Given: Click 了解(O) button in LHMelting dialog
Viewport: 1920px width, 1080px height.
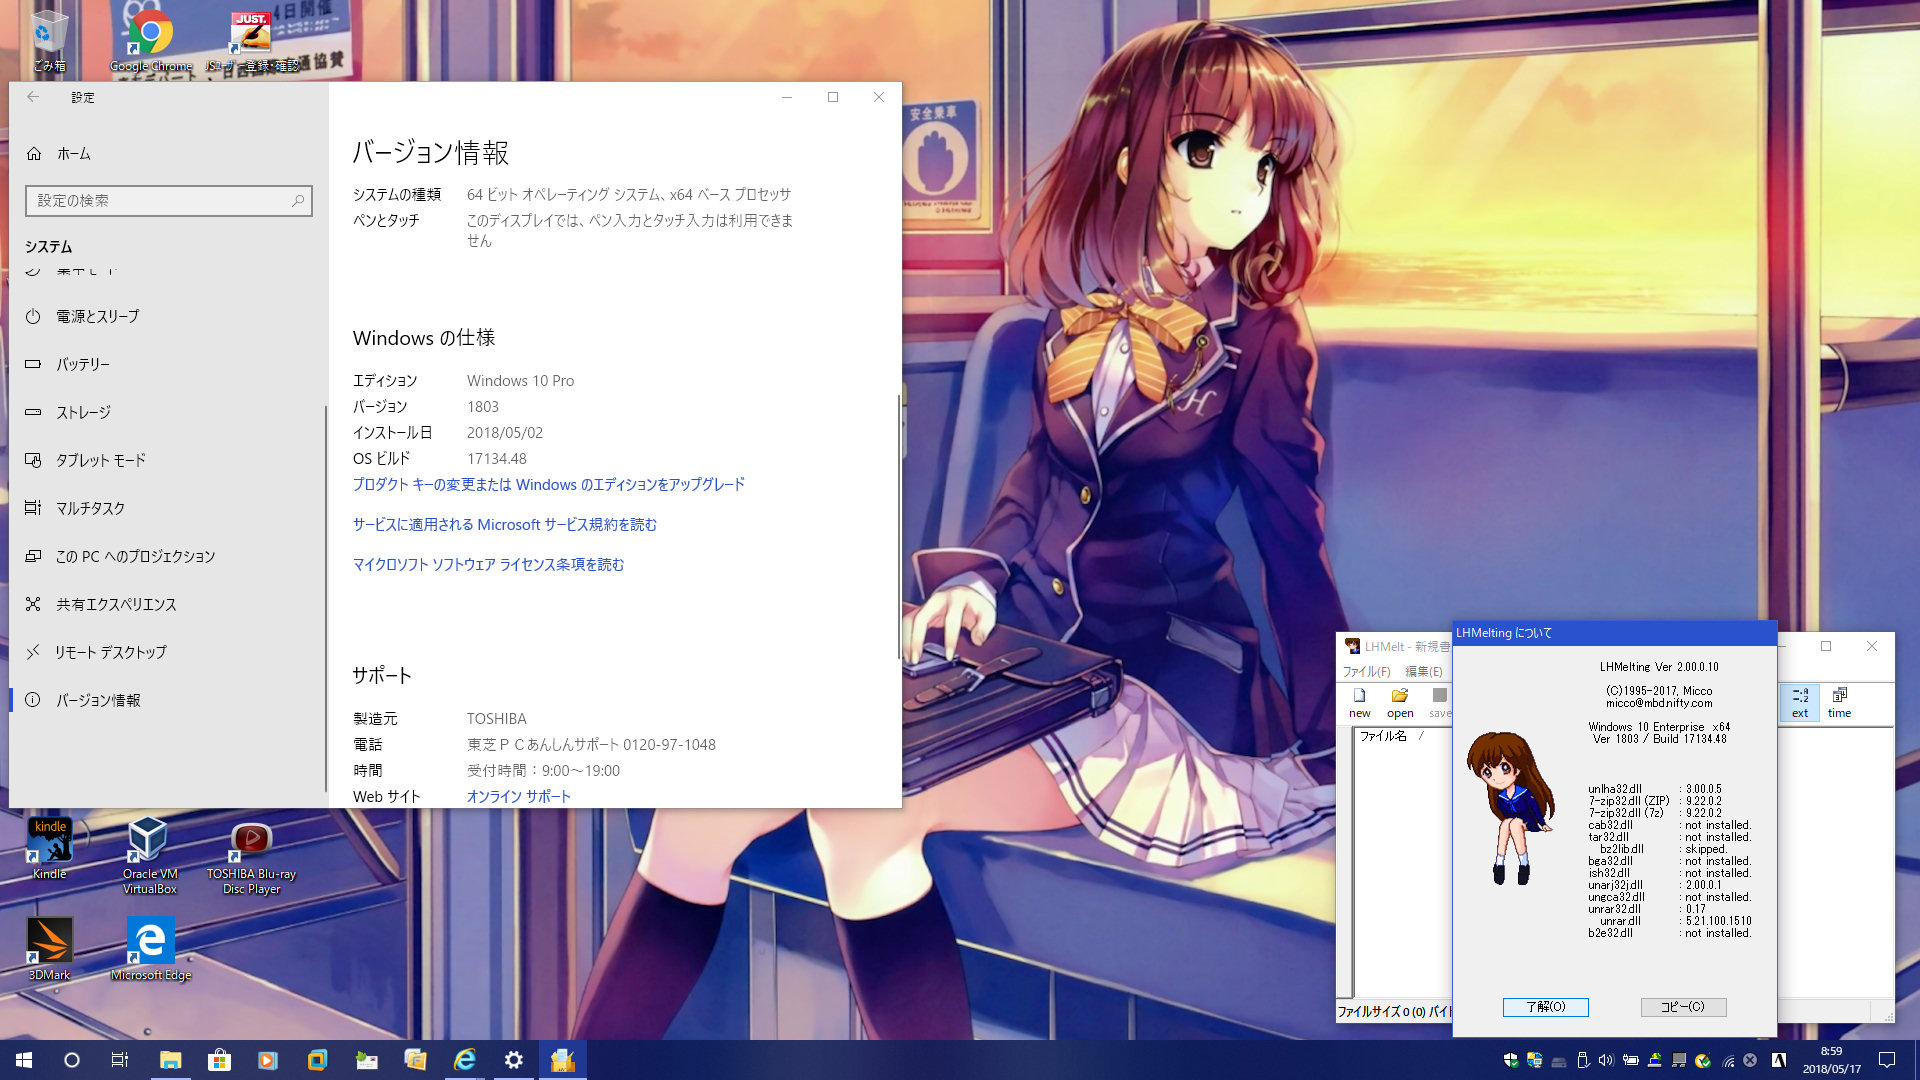Looking at the screenshot, I should pyautogui.click(x=1545, y=1007).
